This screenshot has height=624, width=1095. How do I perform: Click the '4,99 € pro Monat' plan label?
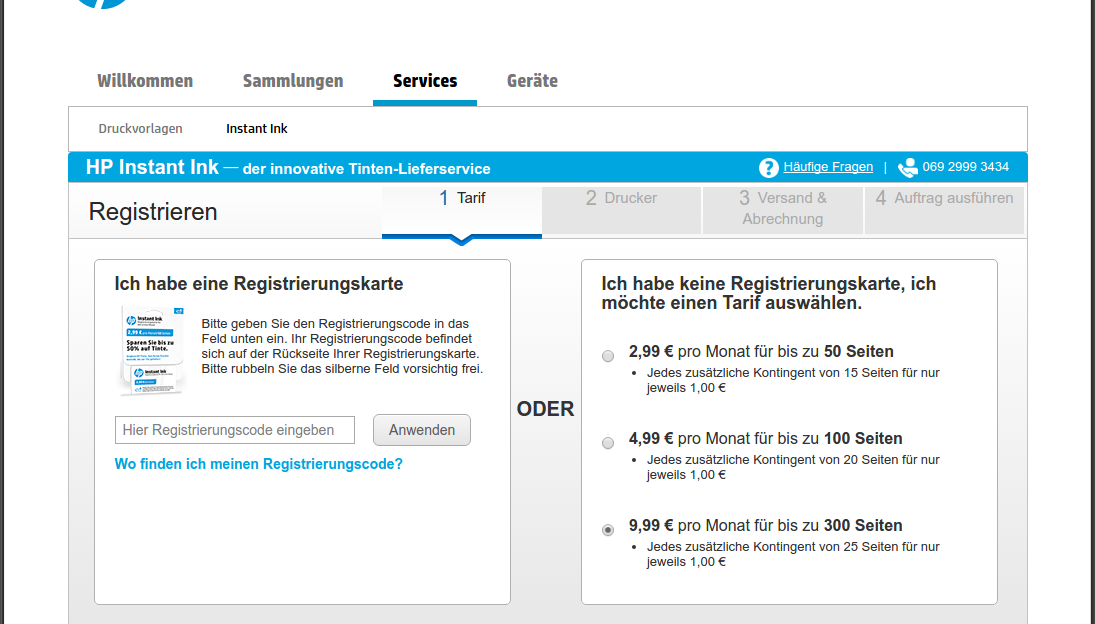tap(765, 439)
